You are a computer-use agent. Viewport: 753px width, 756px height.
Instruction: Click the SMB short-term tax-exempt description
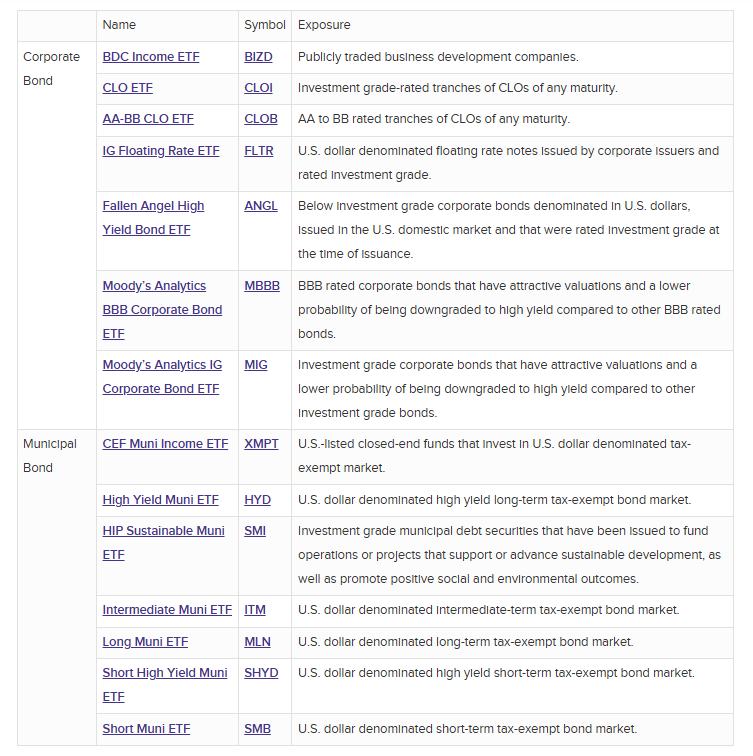[468, 729]
